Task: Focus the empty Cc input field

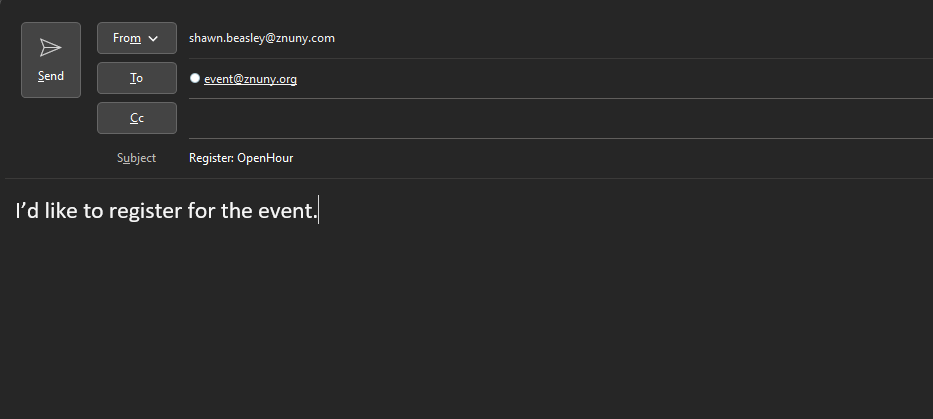Action: point(550,118)
